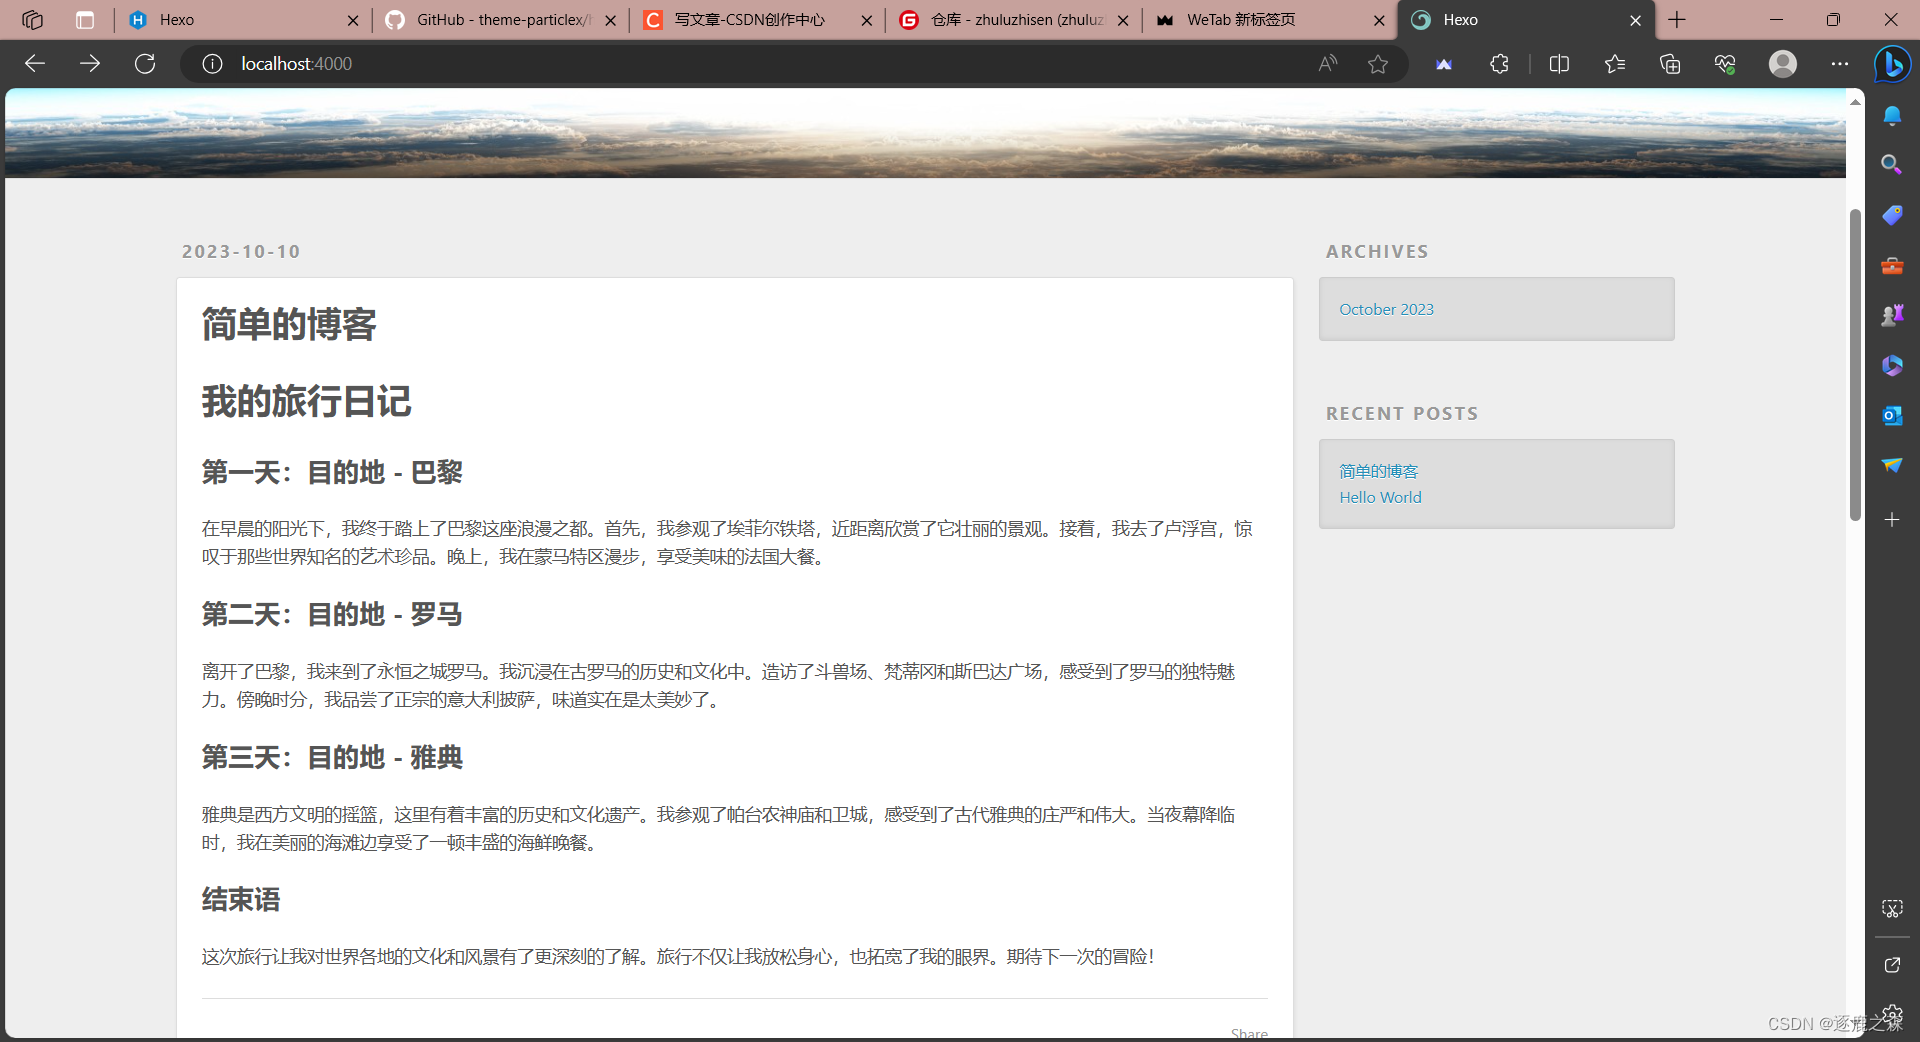The image size is (1920, 1042).
Task: Switch to CSDN 写文章 tab
Action: (758, 20)
